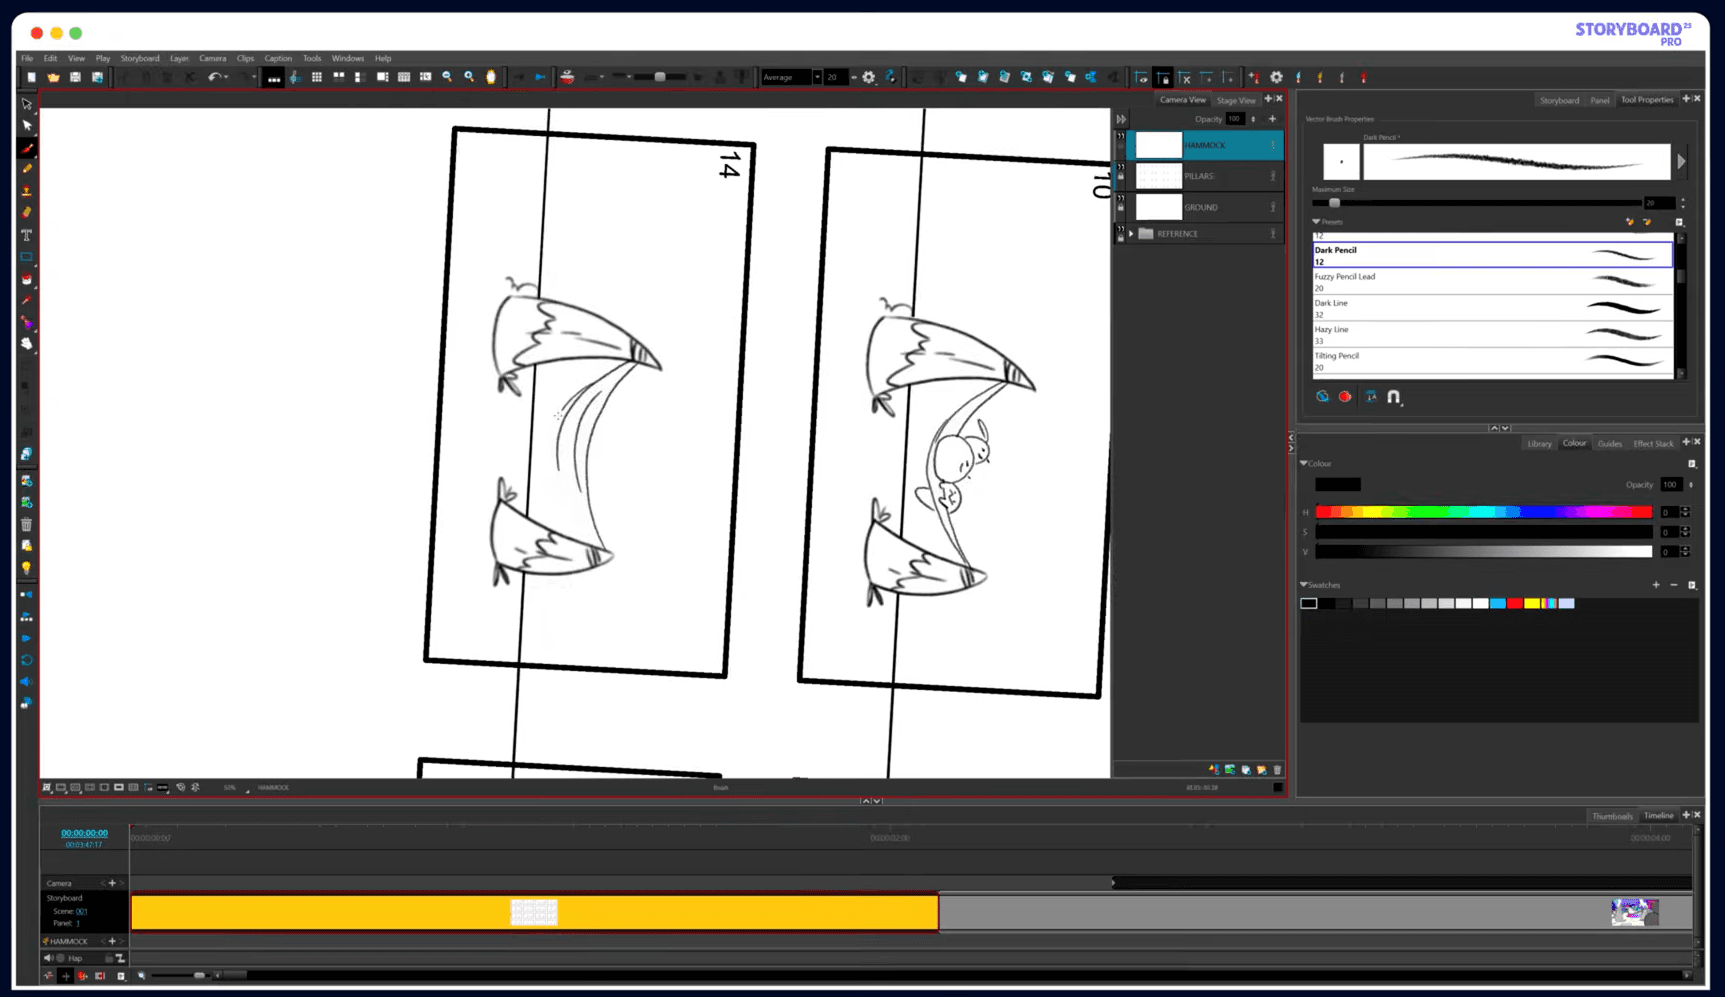Select the Brush tool in left toolbar
1725x997 pixels.
pos(27,148)
